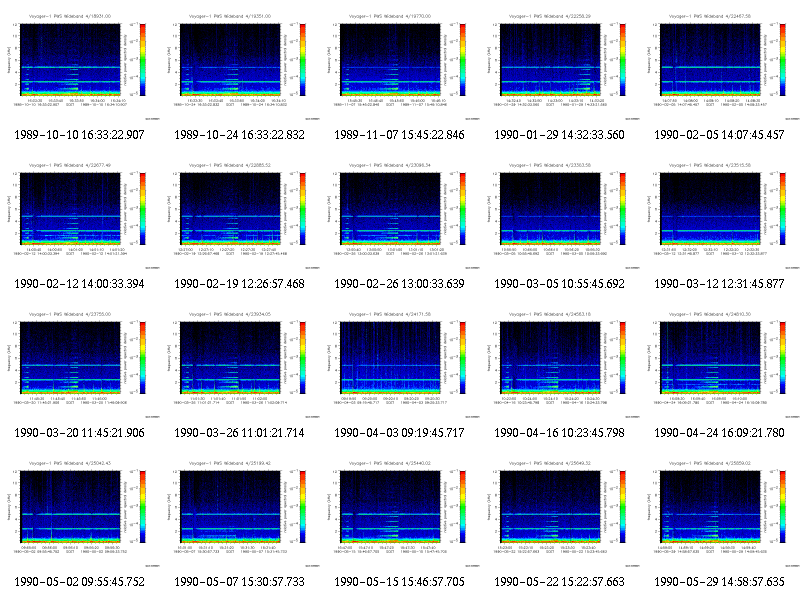The width and height of the screenshot is (800, 596).
Task: Click the caption 1989-10-24 16:33:22.832
Action: point(239,135)
